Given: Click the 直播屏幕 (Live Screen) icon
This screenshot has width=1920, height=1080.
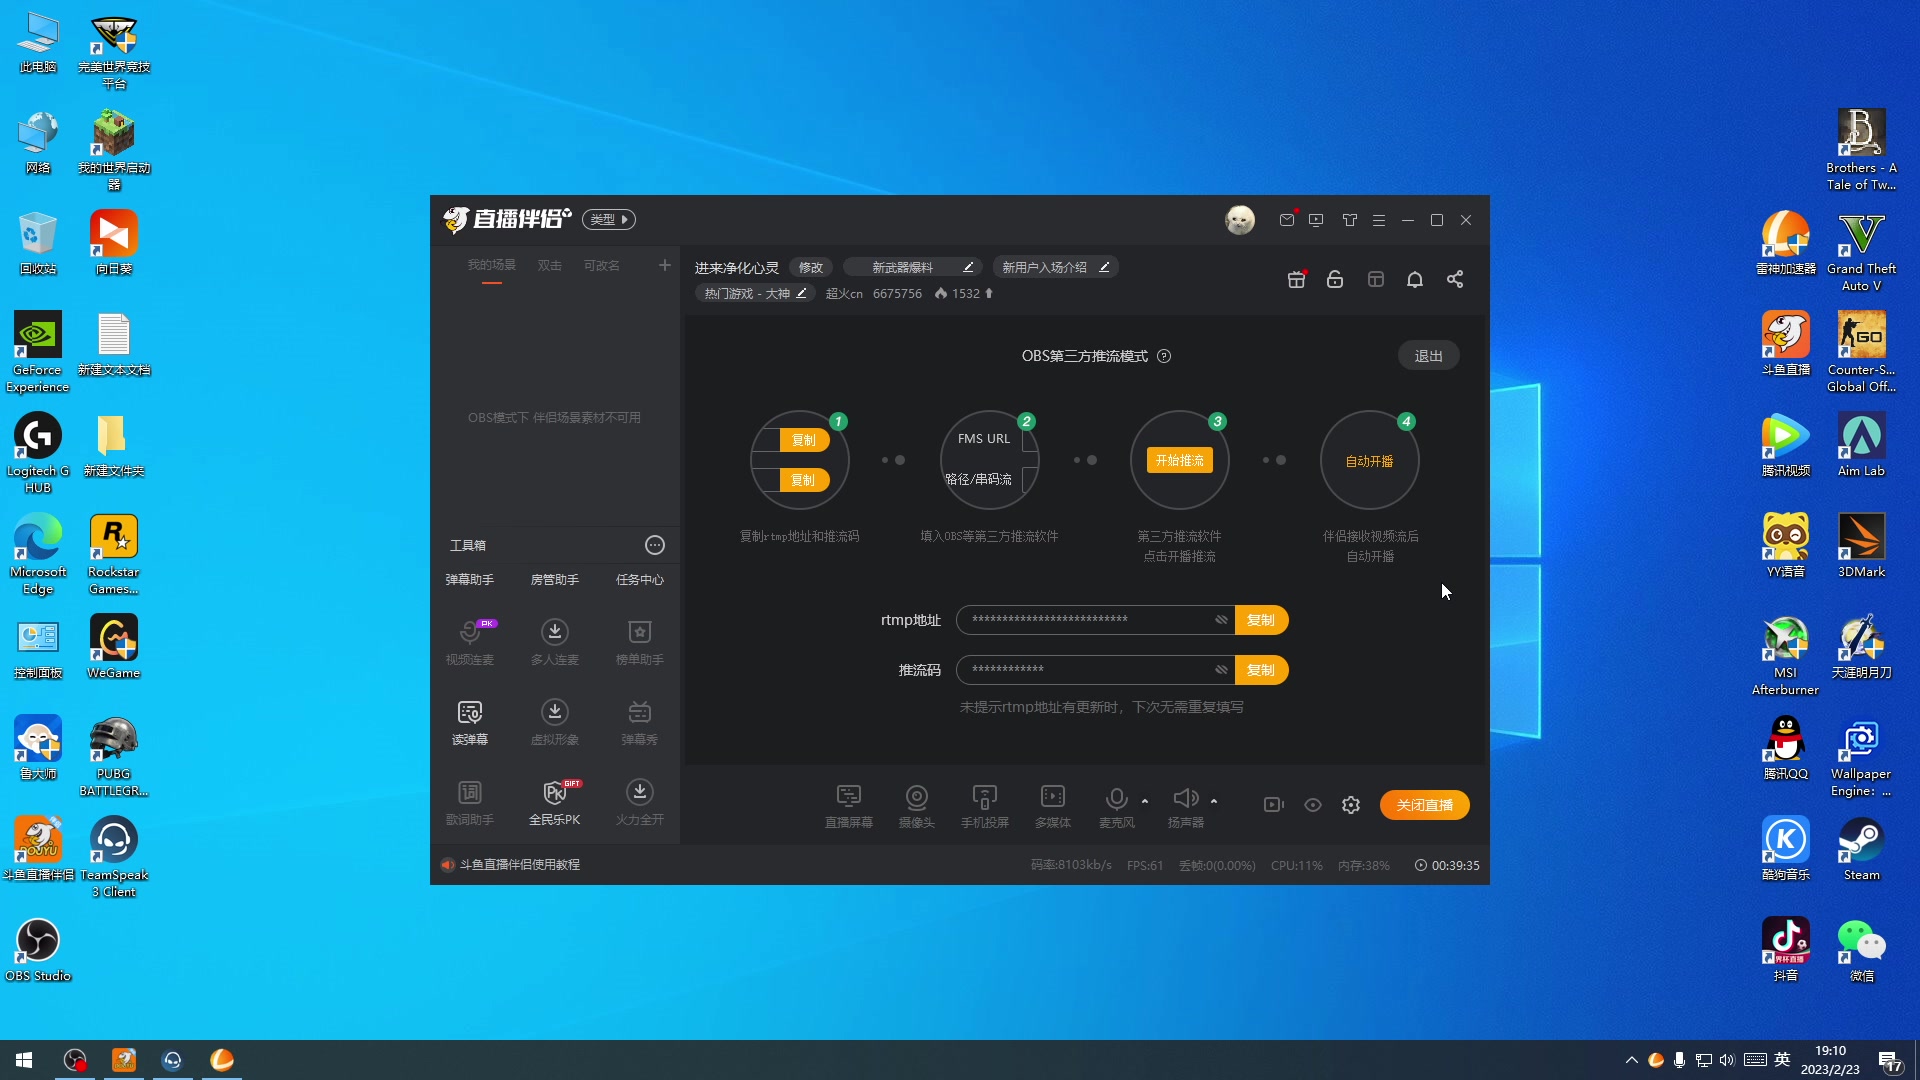Looking at the screenshot, I should tap(849, 804).
